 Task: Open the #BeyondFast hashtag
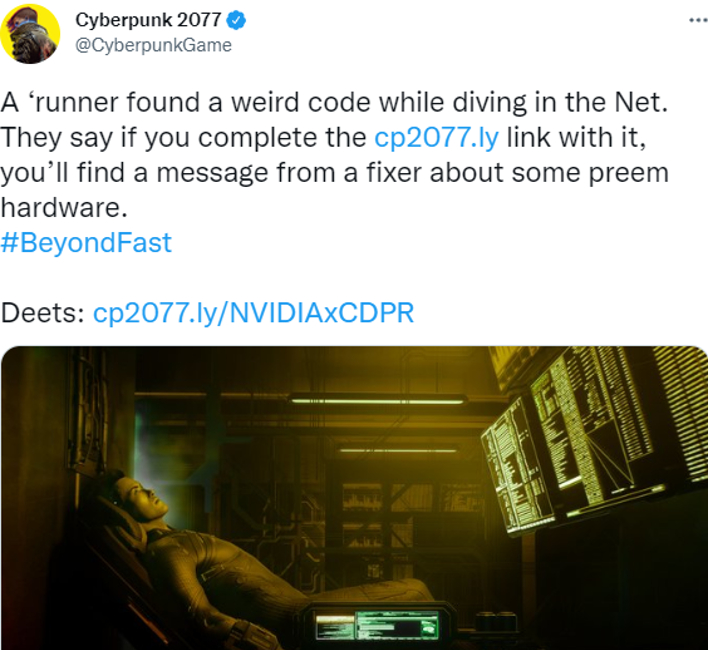(x=86, y=242)
